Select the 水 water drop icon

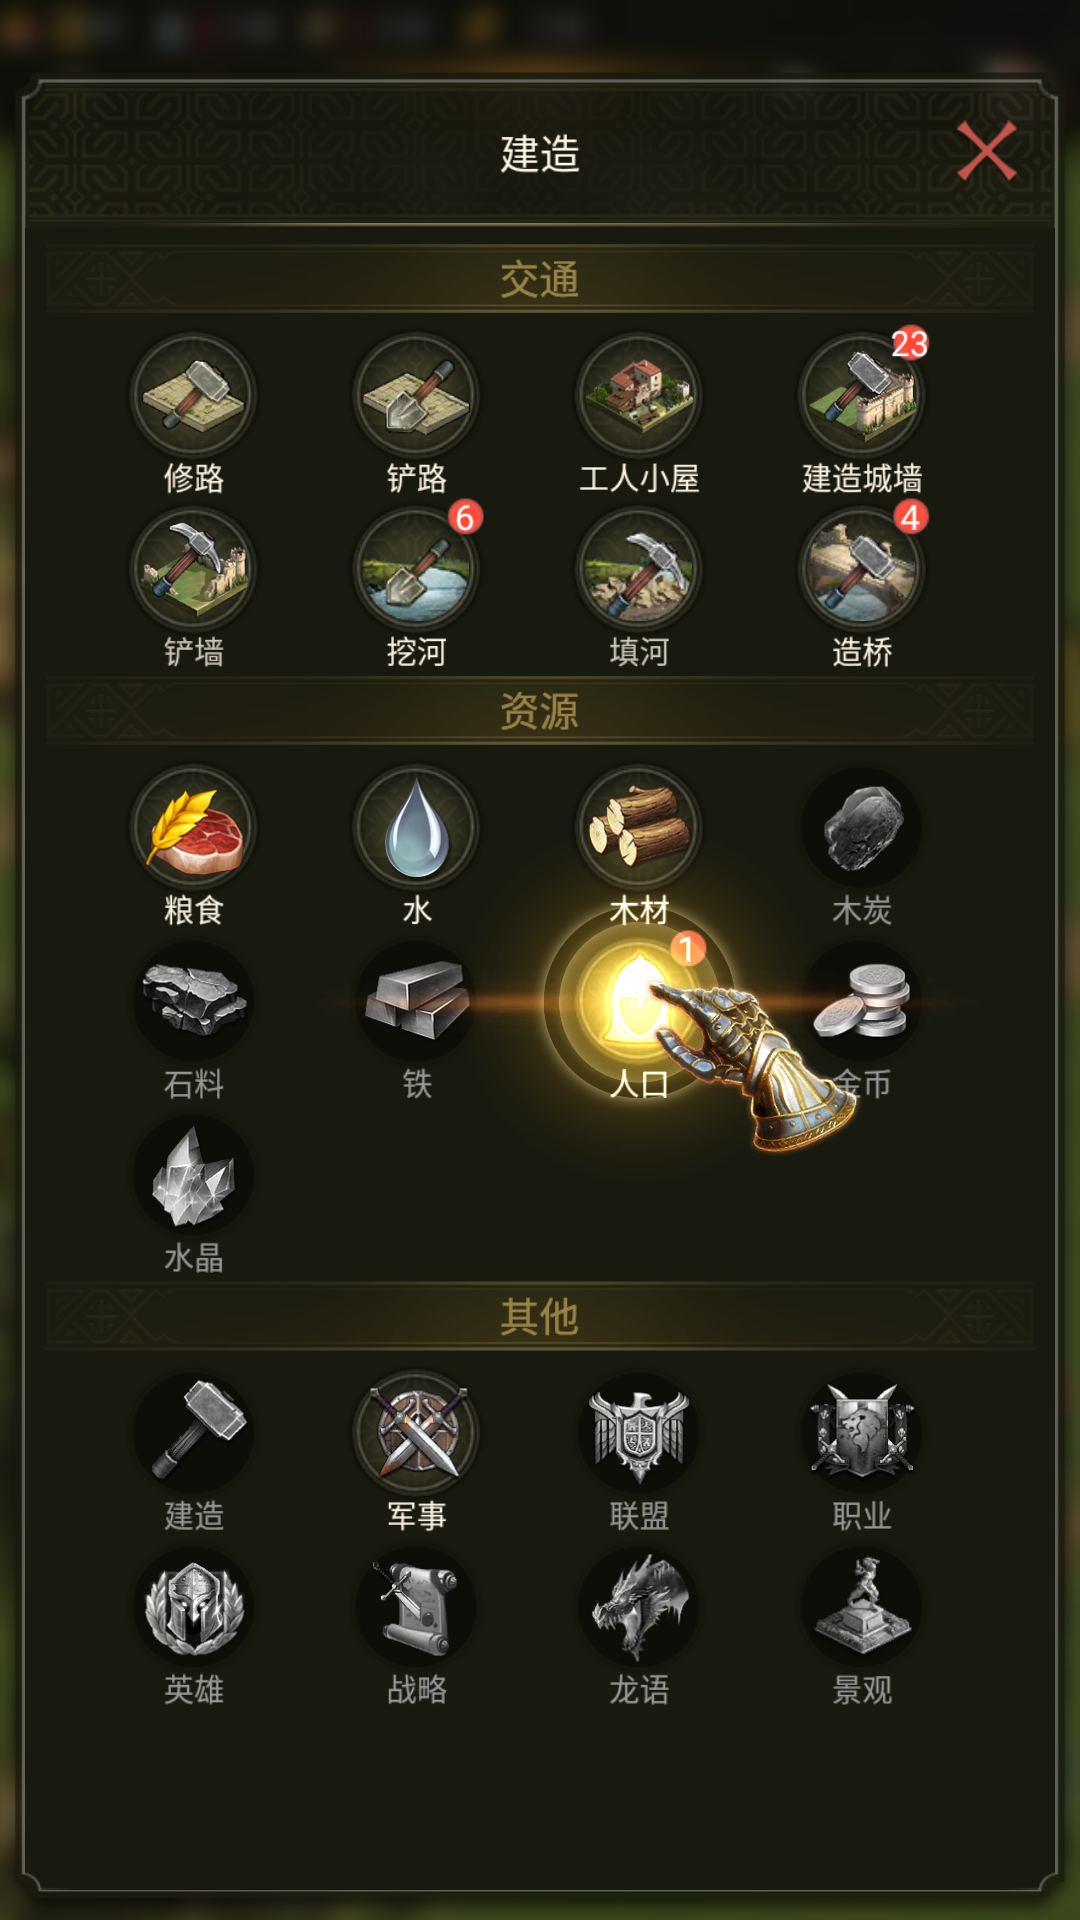pos(416,828)
